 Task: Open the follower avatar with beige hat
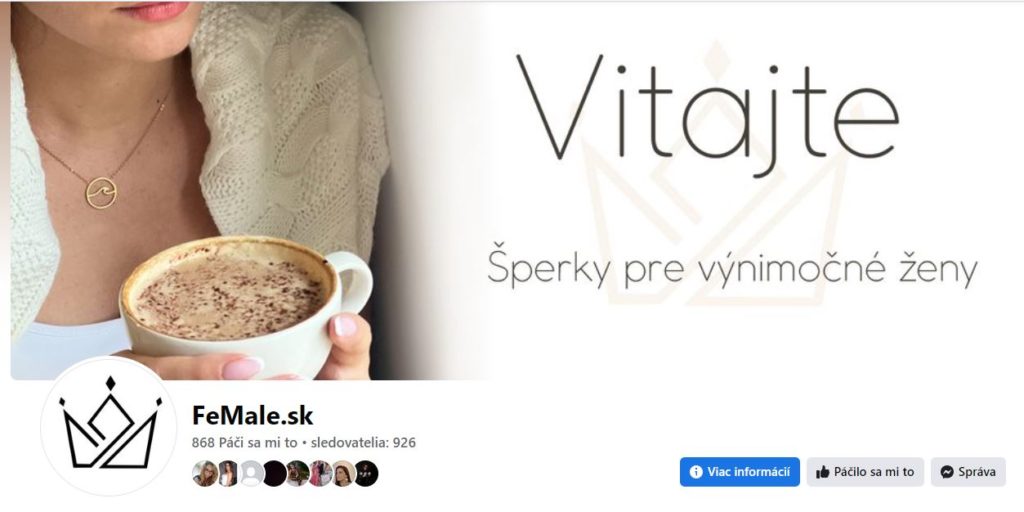pyautogui.click(x=343, y=473)
